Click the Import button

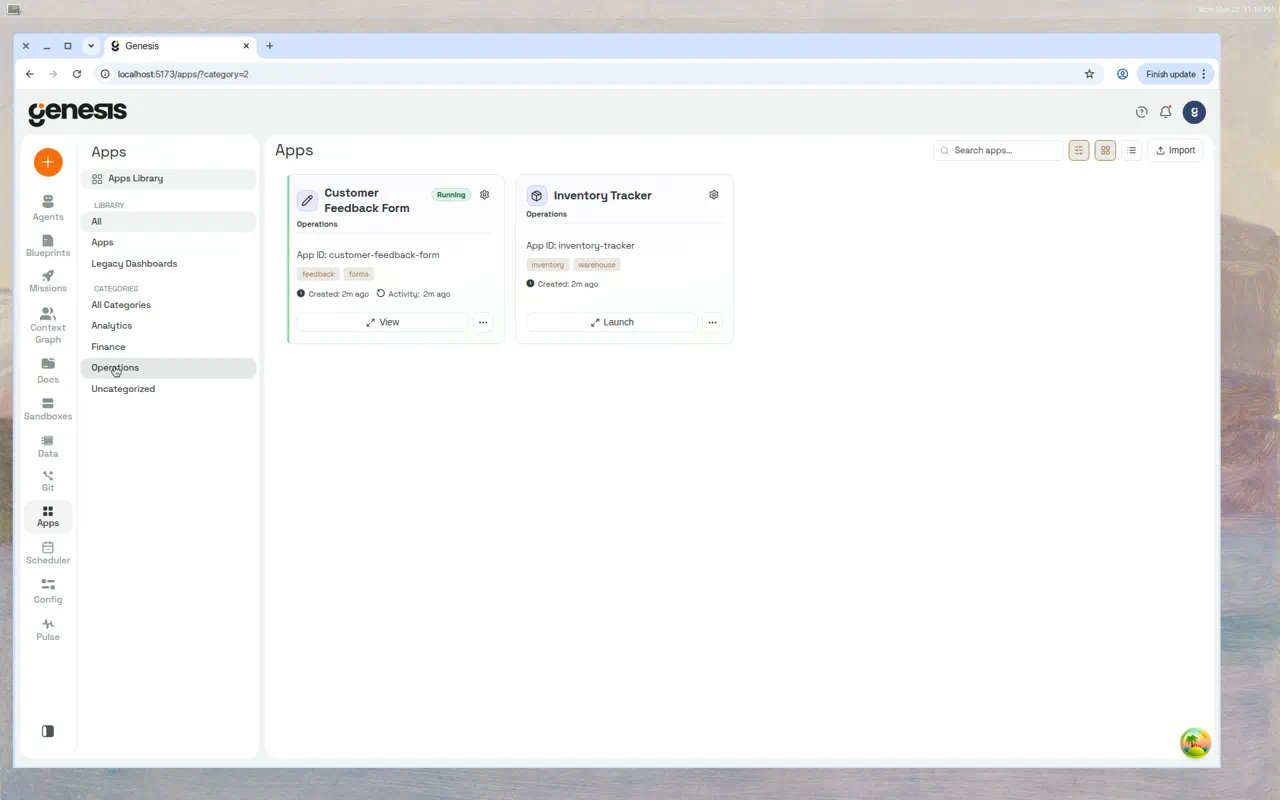click(x=1175, y=150)
